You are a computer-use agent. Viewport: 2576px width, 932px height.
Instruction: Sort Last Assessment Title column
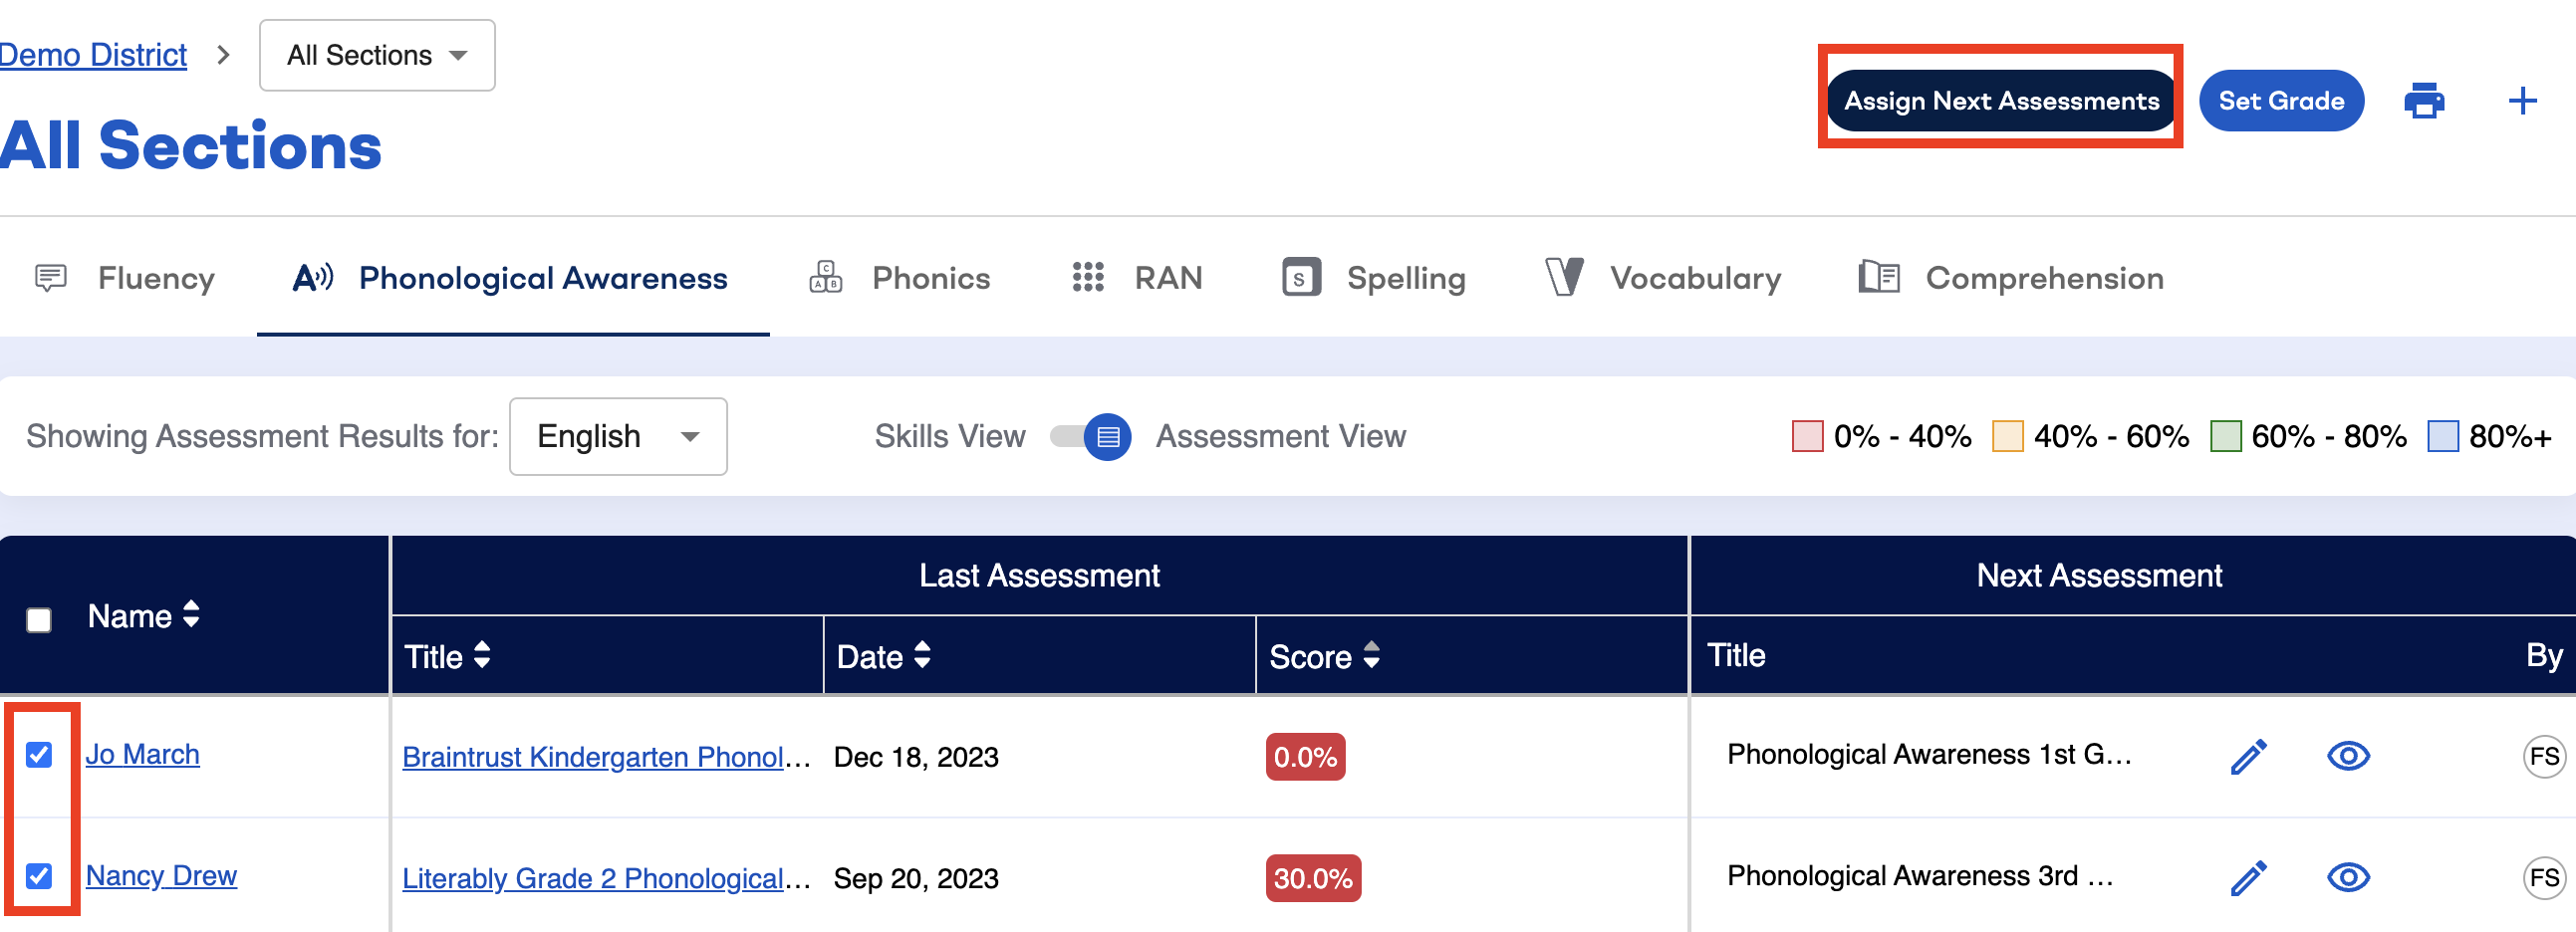tap(482, 656)
